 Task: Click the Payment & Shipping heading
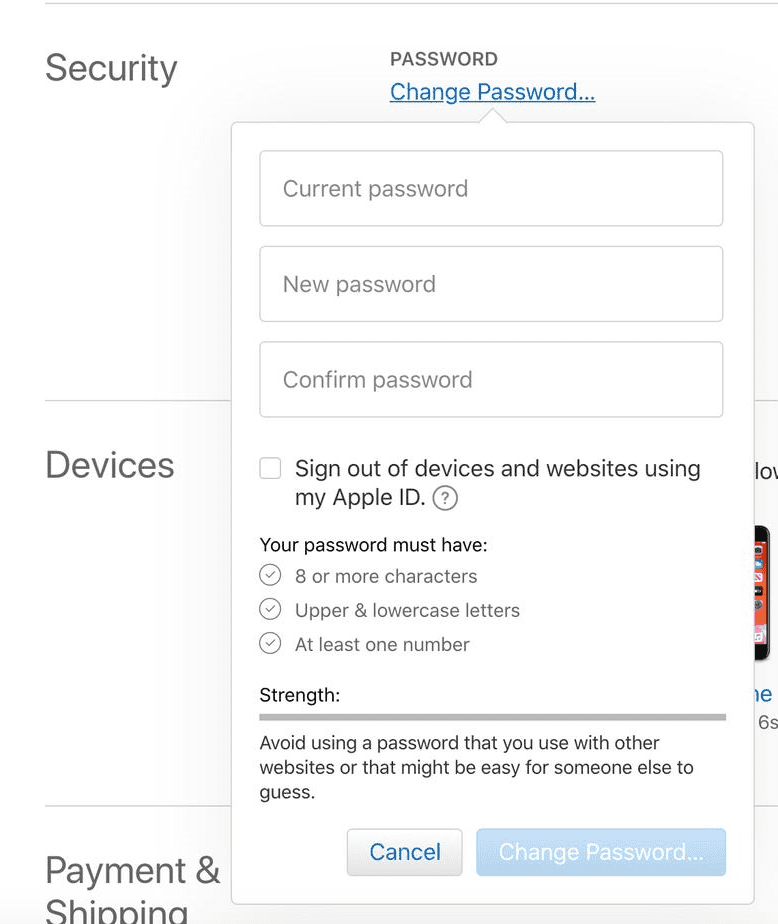click(x=132, y=870)
